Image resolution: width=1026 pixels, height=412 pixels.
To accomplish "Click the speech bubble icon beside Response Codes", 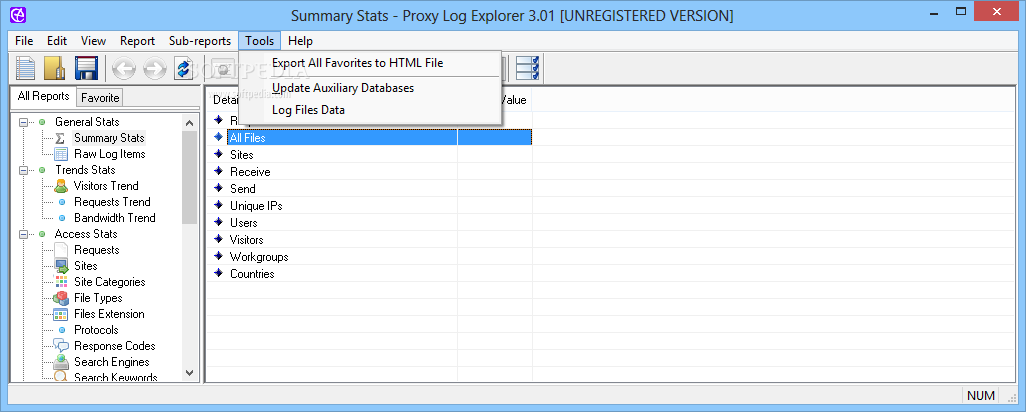I will coord(61,346).
